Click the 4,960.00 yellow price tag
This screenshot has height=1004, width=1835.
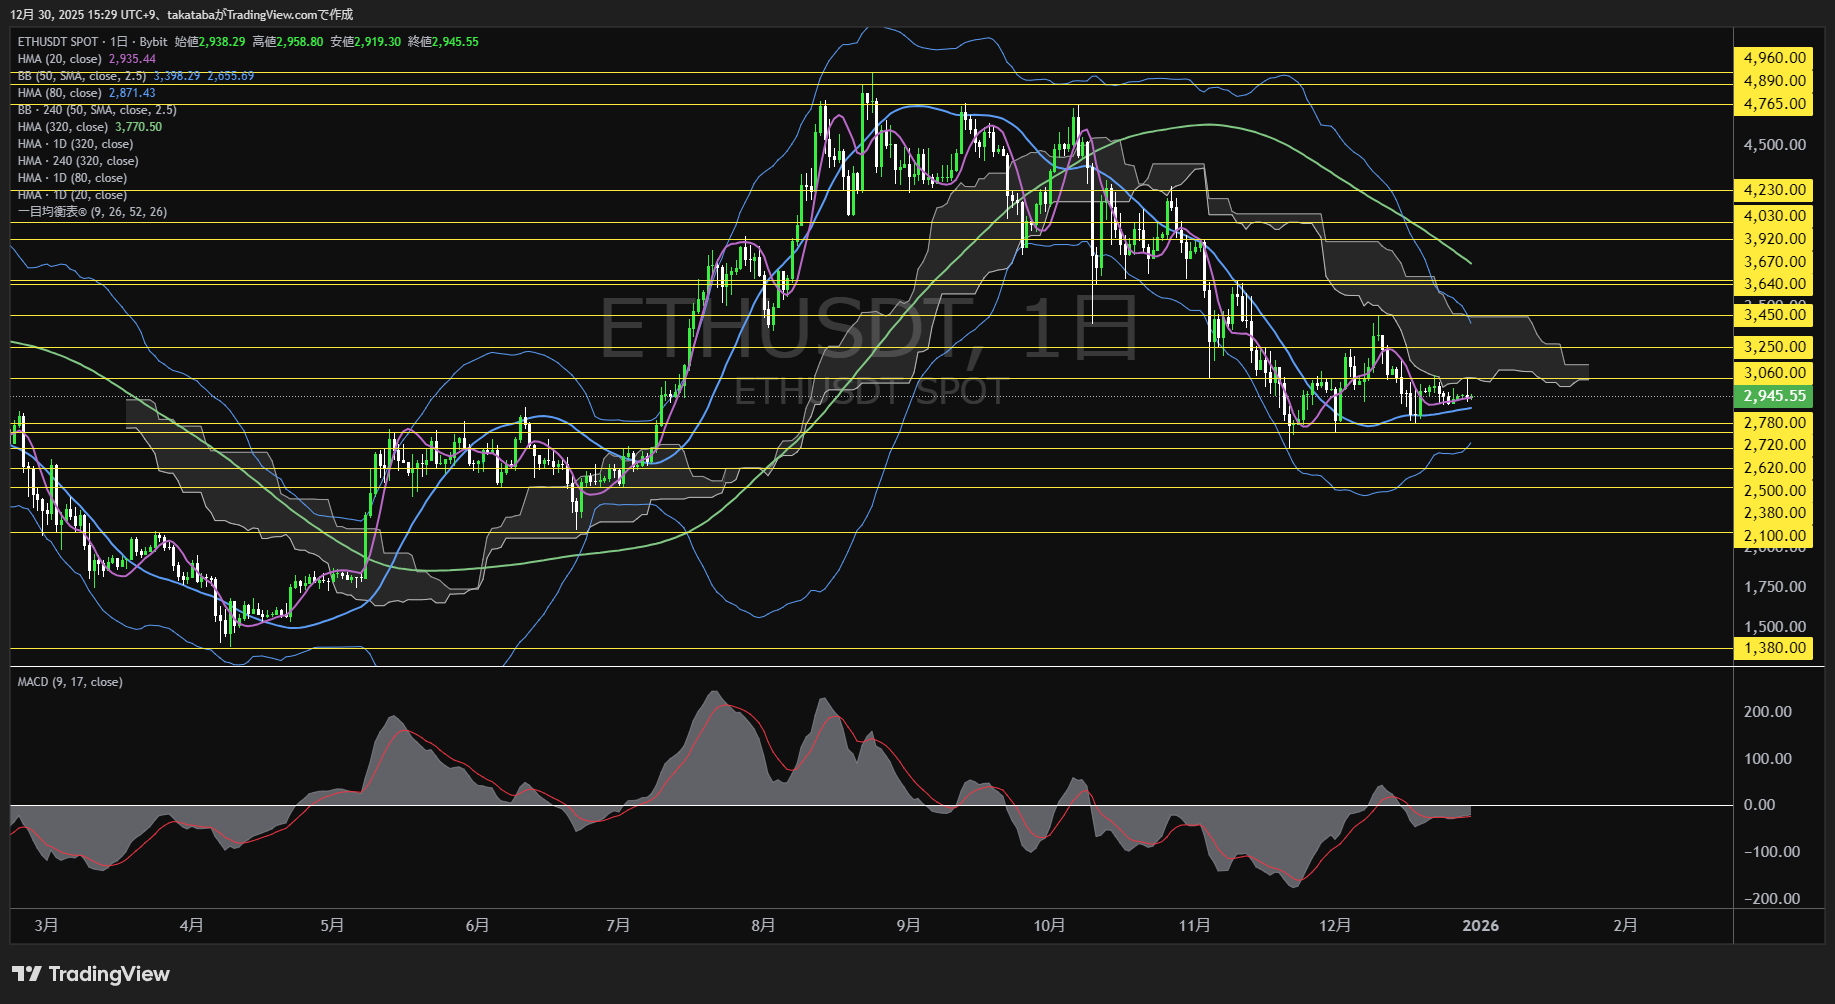1773,58
